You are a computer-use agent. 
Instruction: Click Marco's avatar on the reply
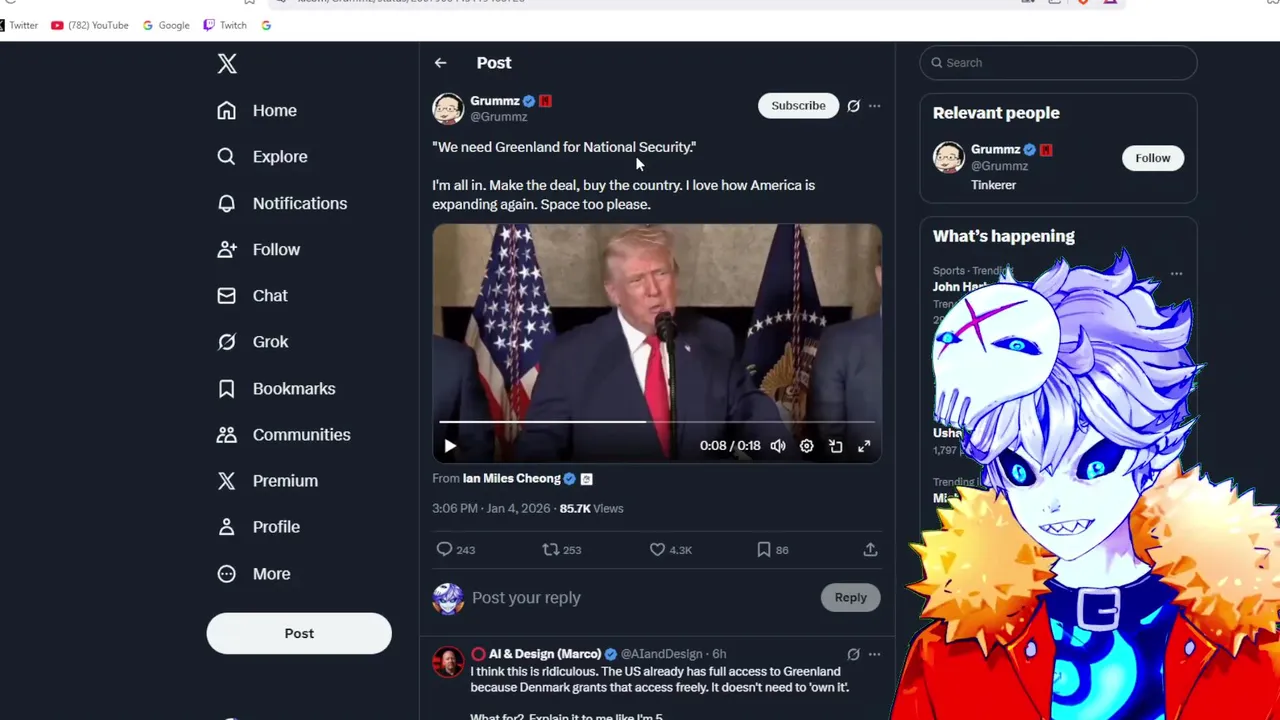[448, 662]
